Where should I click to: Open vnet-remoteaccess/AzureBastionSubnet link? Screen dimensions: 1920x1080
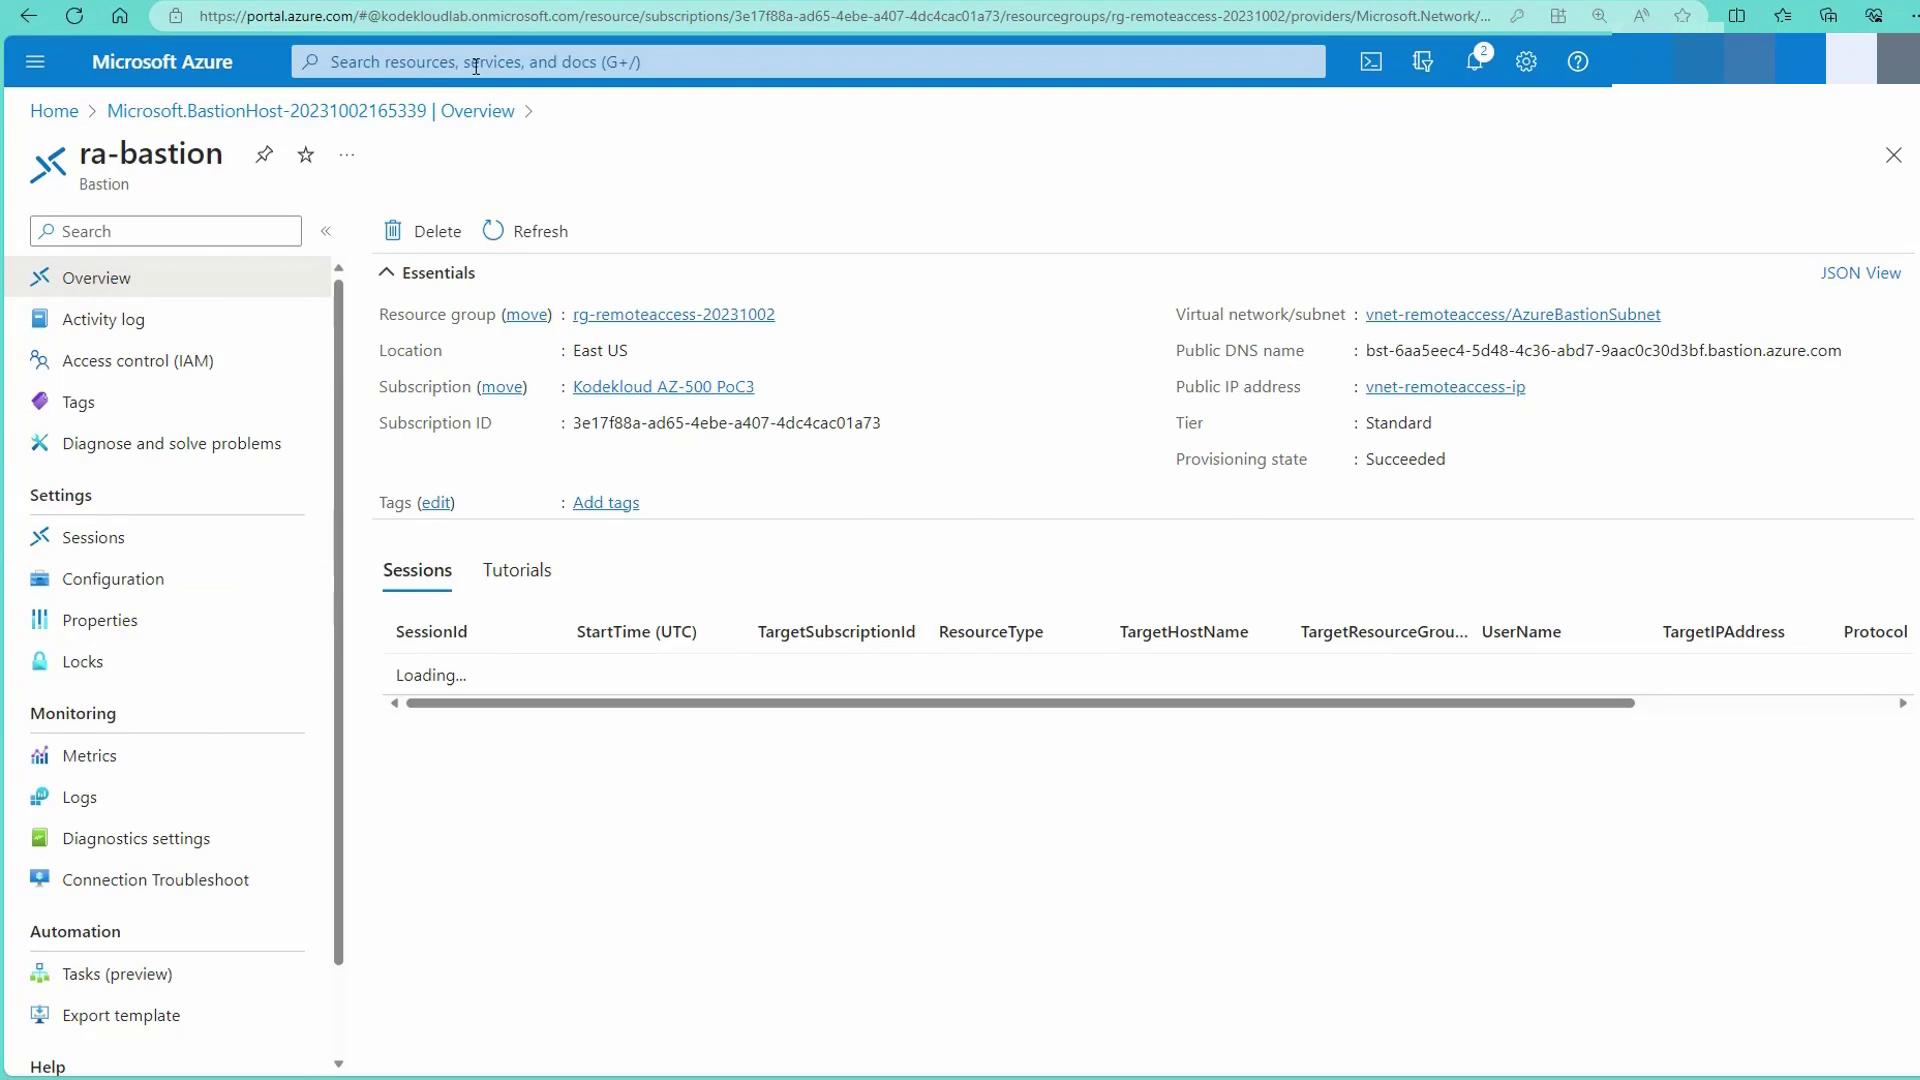point(1513,314)
